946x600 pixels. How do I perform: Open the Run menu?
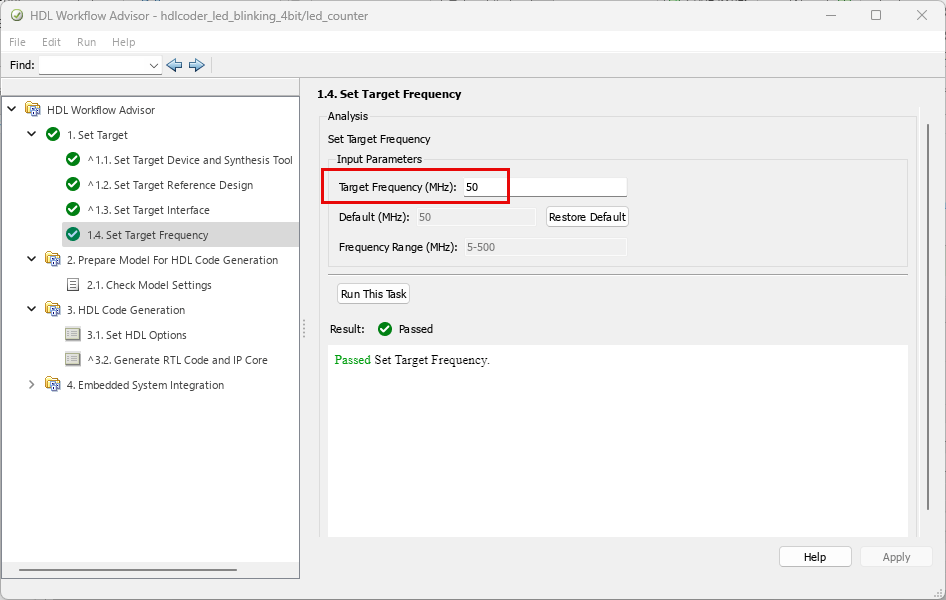pyautogui.click(x=86, y=42)
